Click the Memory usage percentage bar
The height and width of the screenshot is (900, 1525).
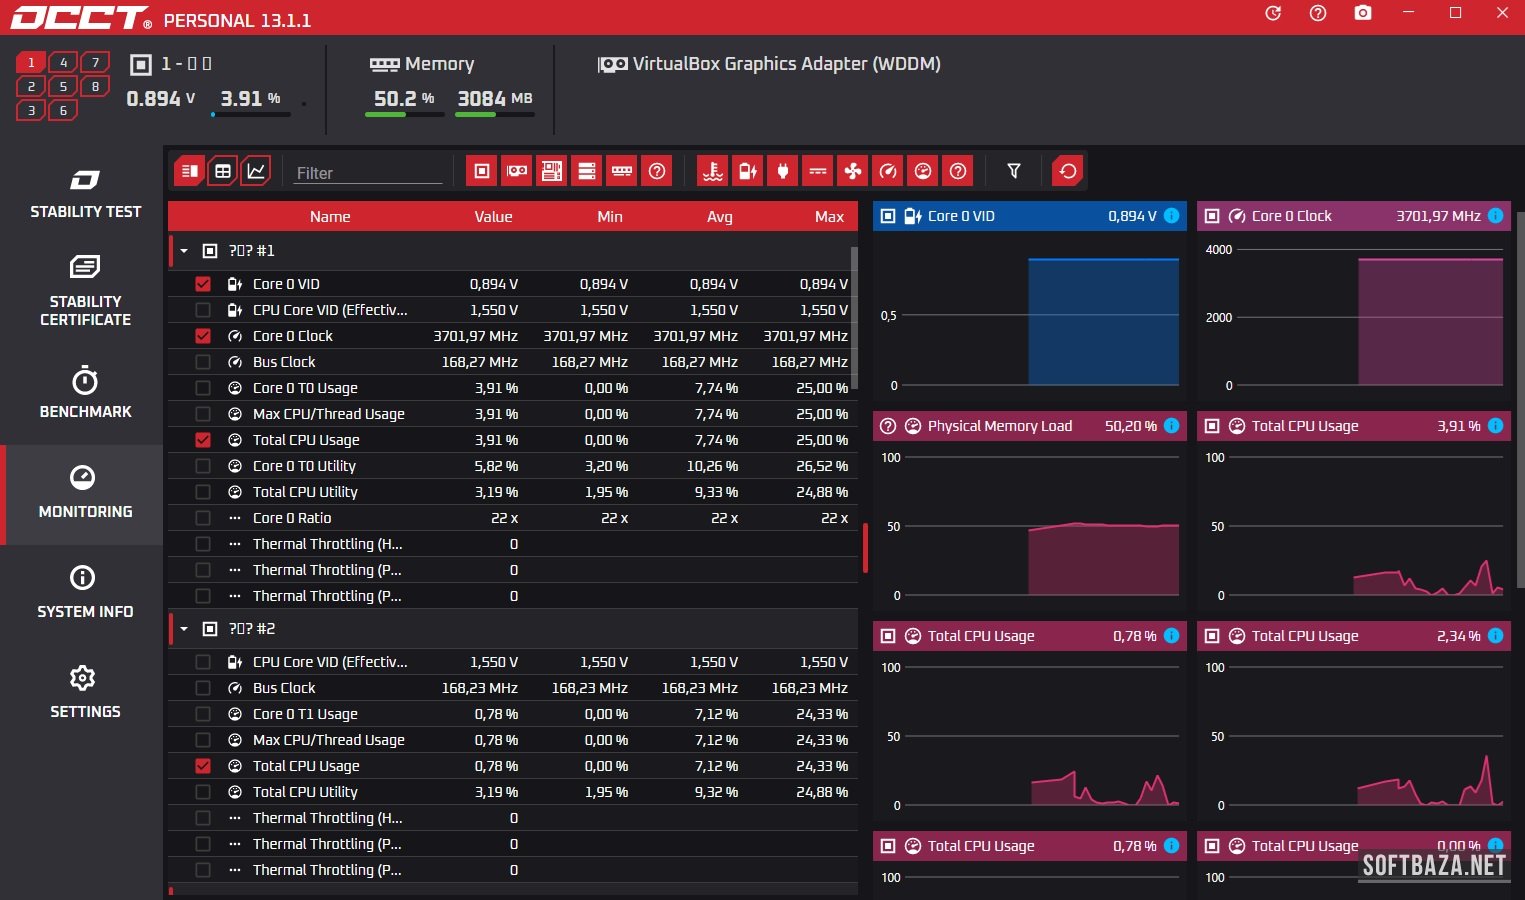click(x=404, y=114)
